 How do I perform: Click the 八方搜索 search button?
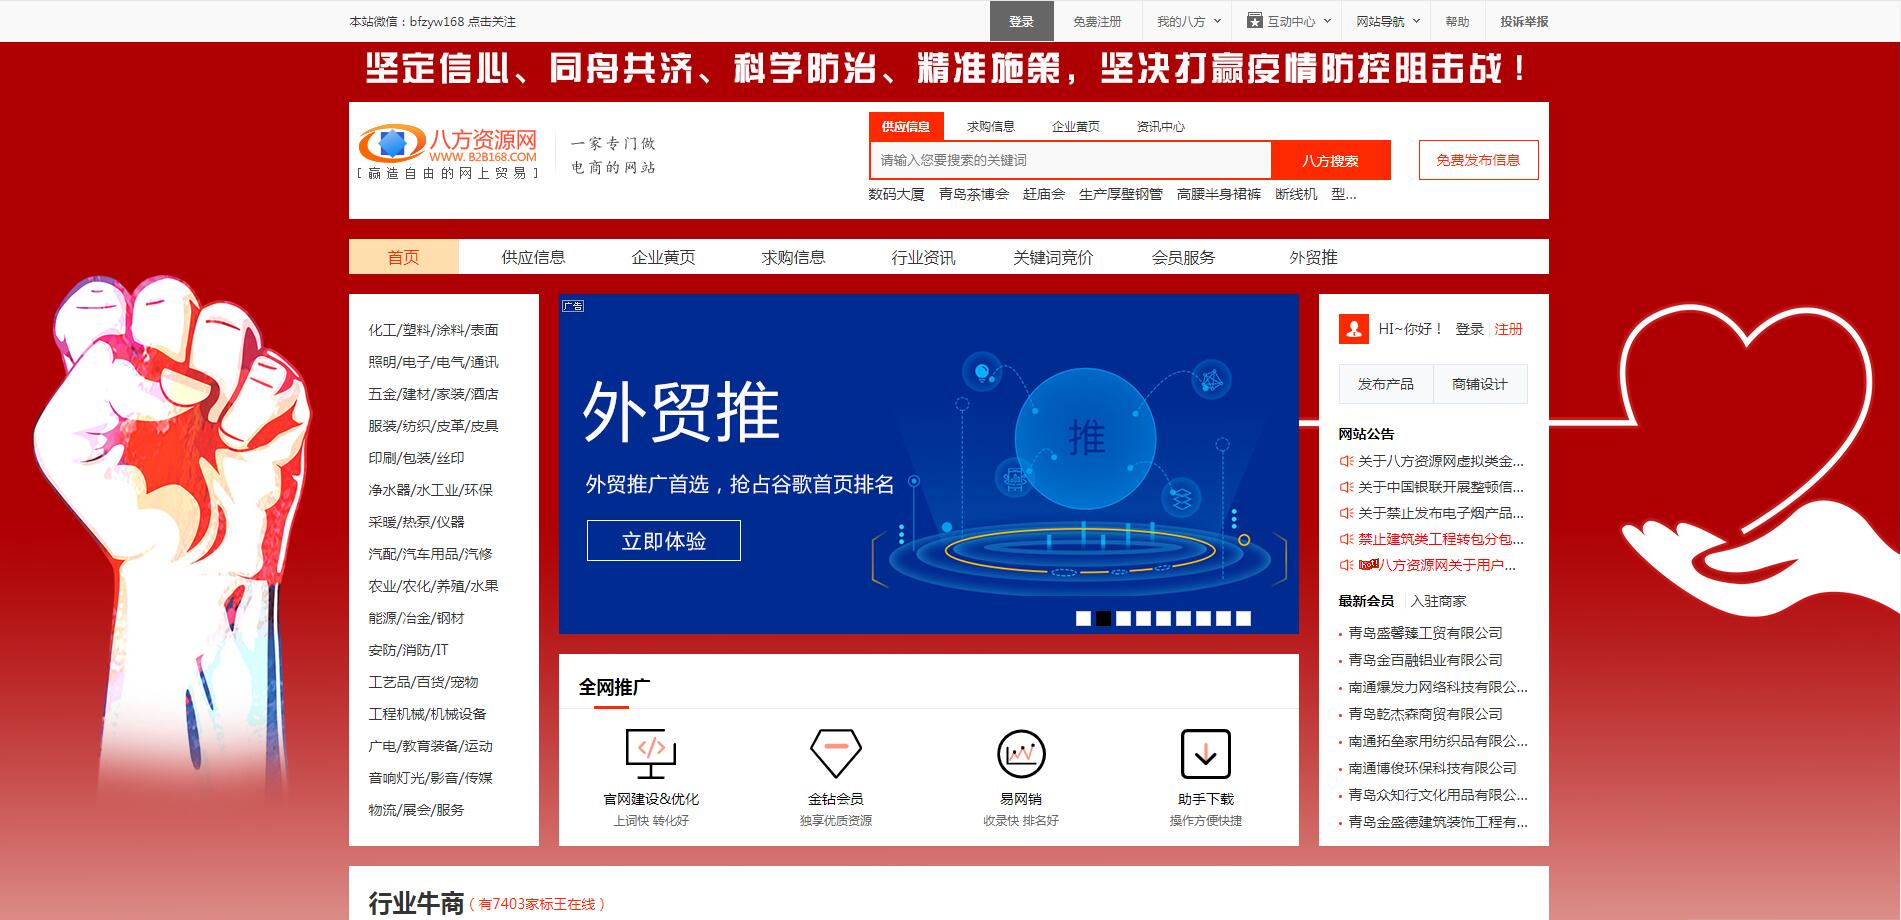(x=1330, y=160)
